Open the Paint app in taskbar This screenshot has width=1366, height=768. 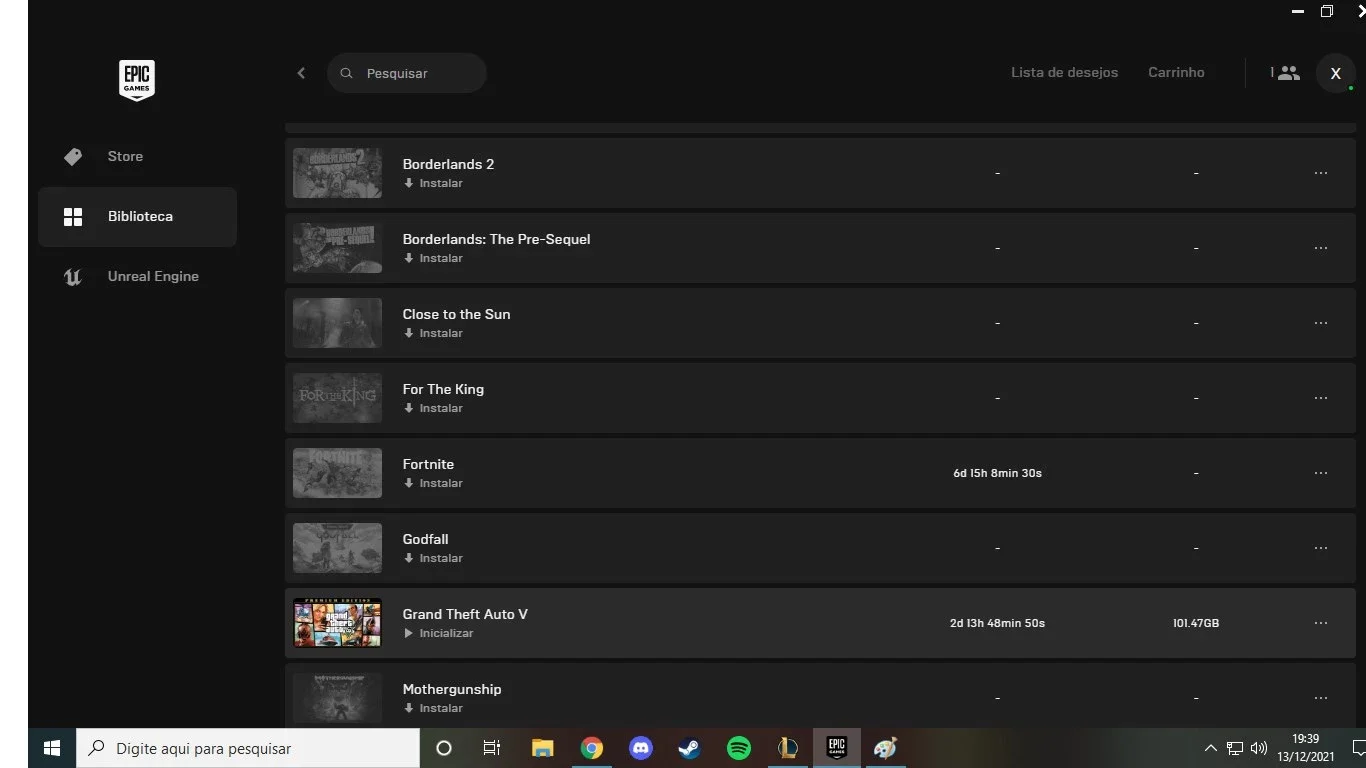tap(886, 748)
